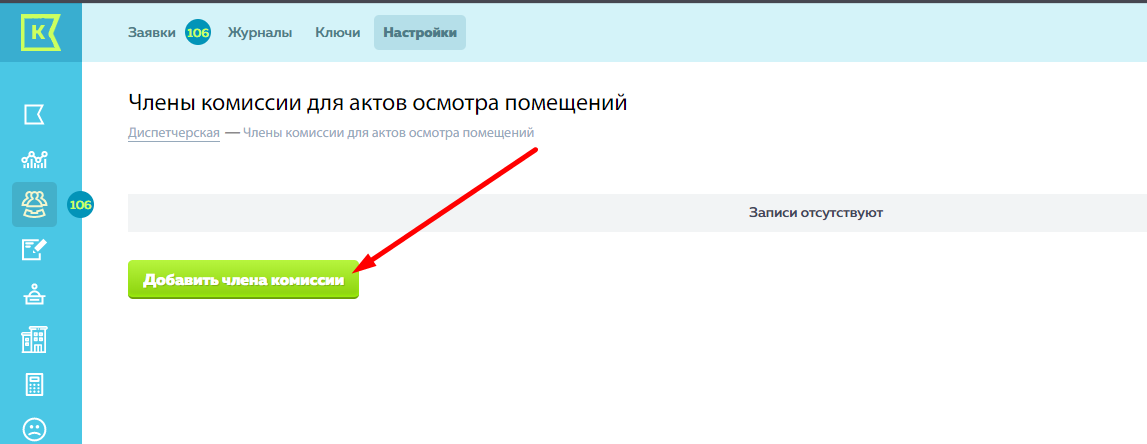Open the analytics graph sidebar icon
The width and height of the screenshot is (1147, 444).
point(34,159)
